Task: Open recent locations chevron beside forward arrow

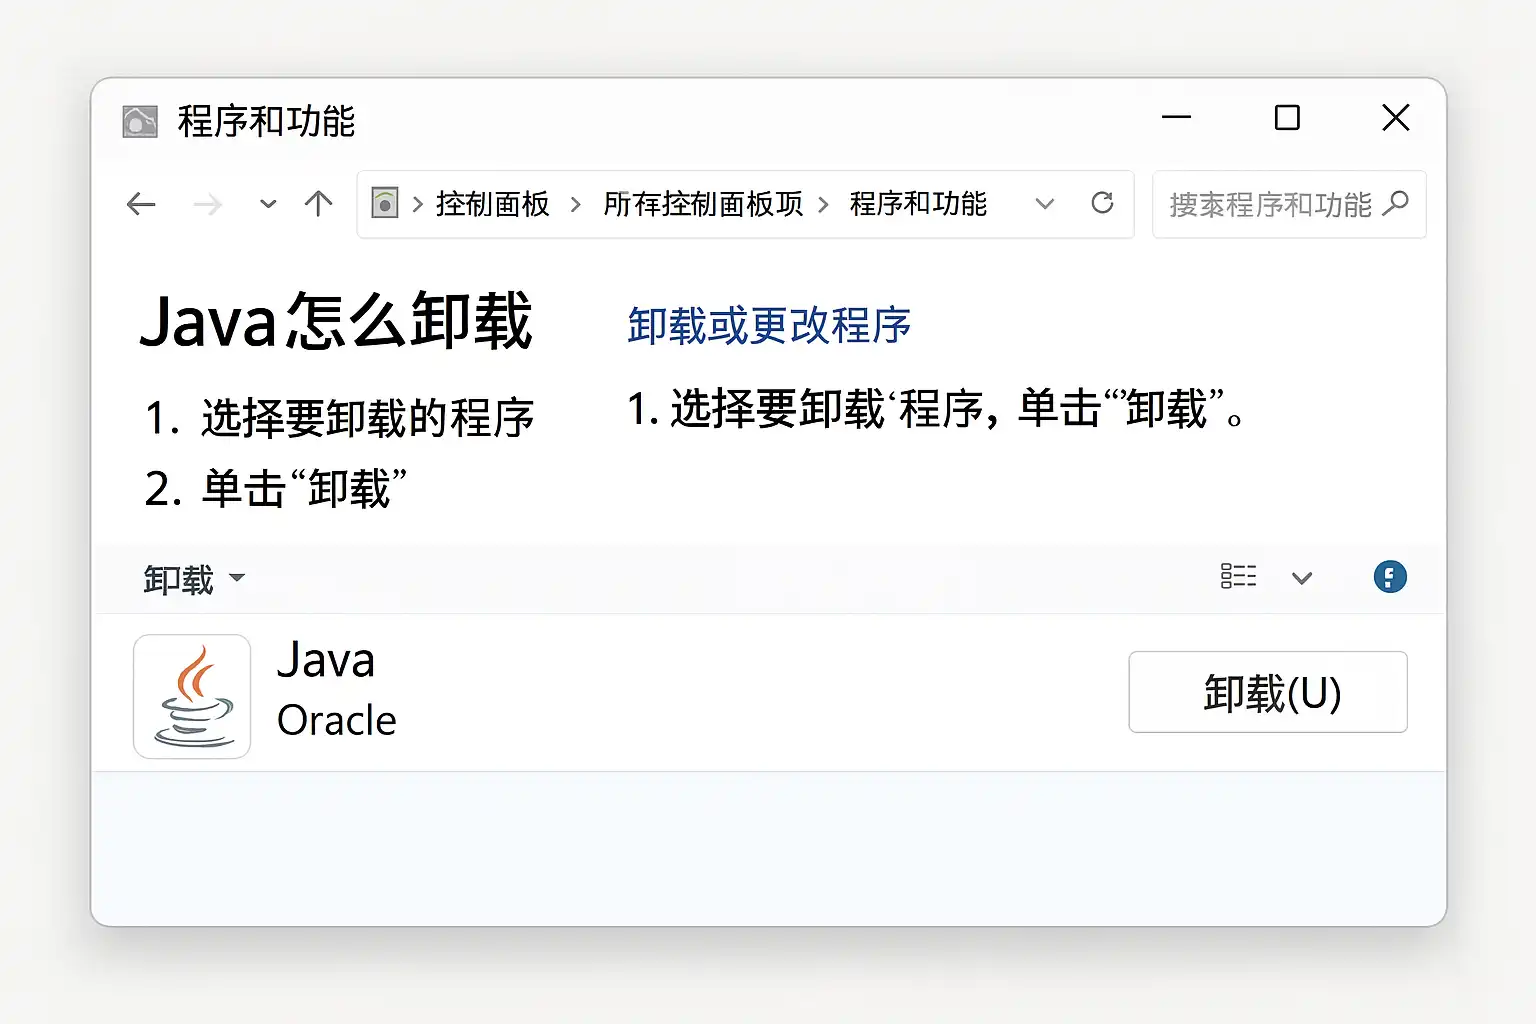Action: point(268,204)
